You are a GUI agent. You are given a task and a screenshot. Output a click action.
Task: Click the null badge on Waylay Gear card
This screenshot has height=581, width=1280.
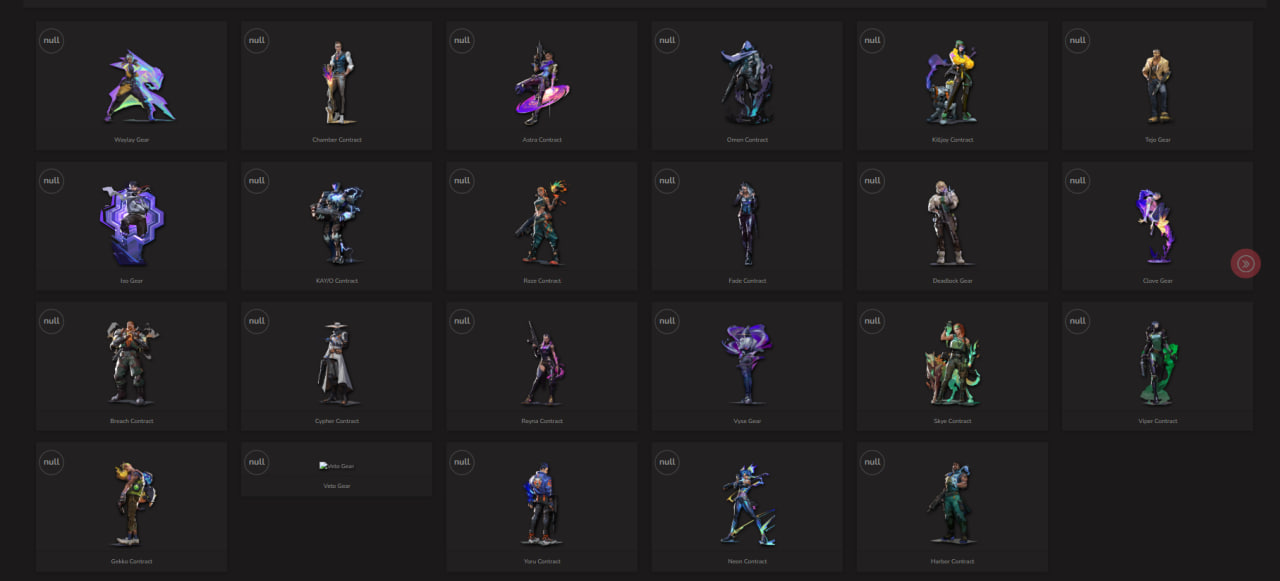point(52,41)
